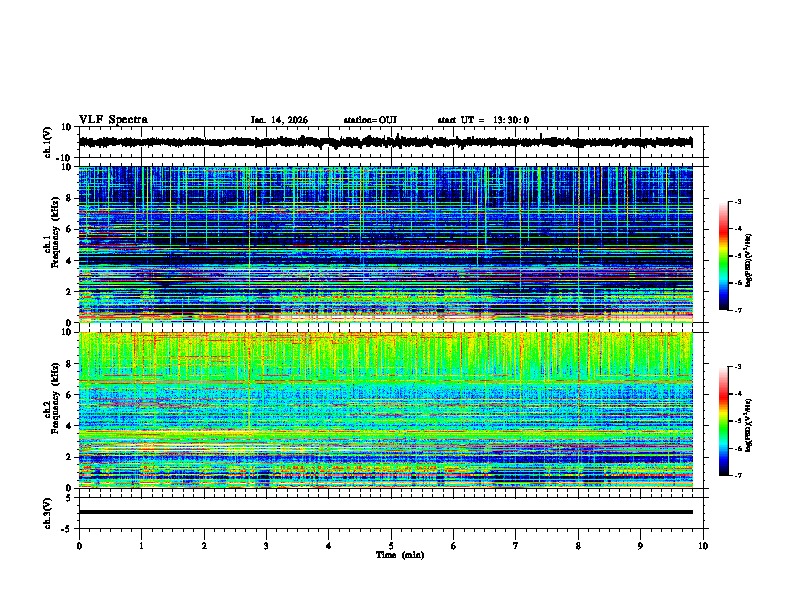Click time axis tick label "5"
The width and height of the screenshot is (792, 612).
tap(391, 546)
